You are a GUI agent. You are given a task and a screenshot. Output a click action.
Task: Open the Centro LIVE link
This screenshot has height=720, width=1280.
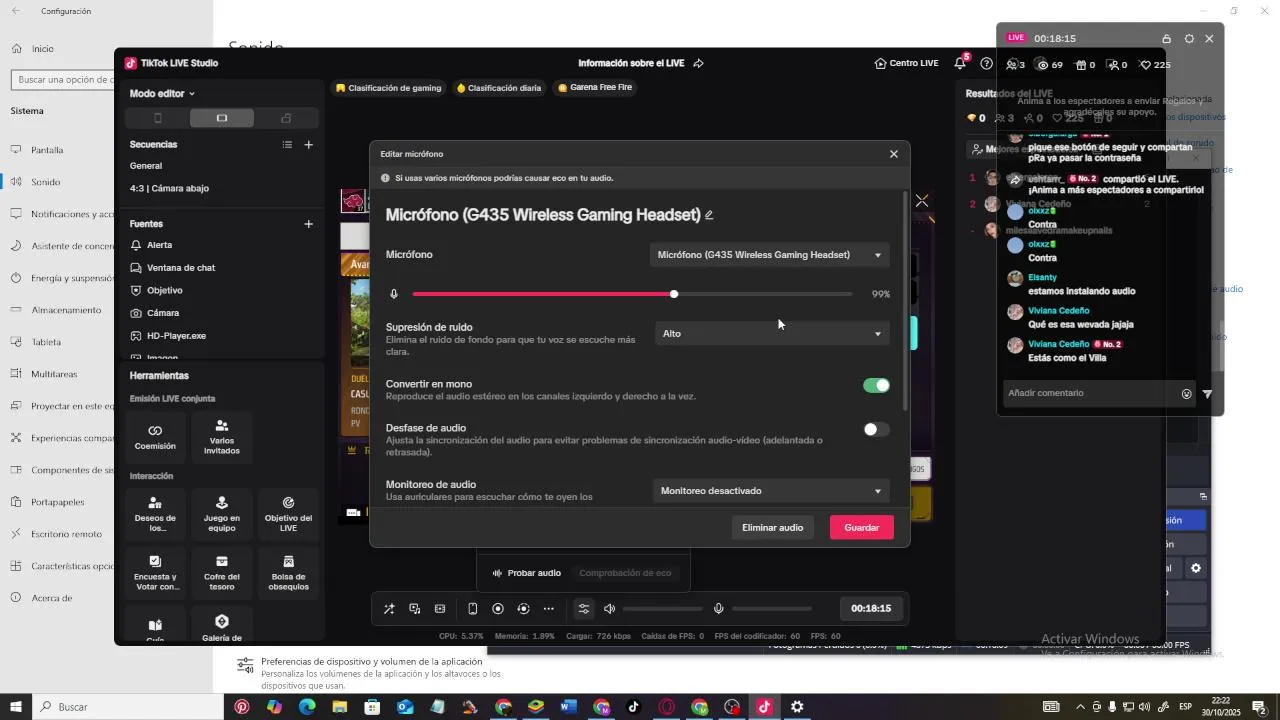point(906,63)
